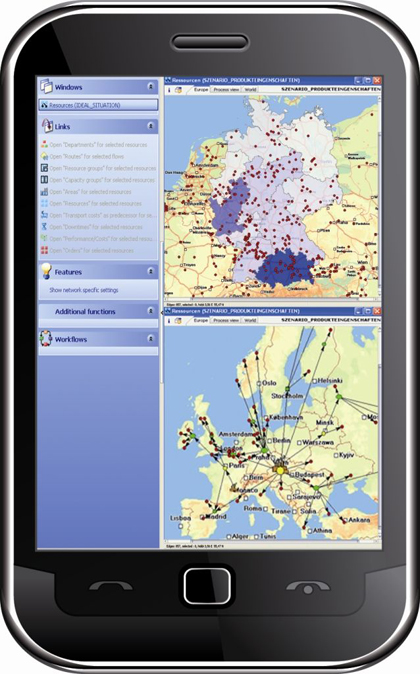420x674 pixels.
Task: Select Process view tab in lower map window
Action: pos(226,320)
